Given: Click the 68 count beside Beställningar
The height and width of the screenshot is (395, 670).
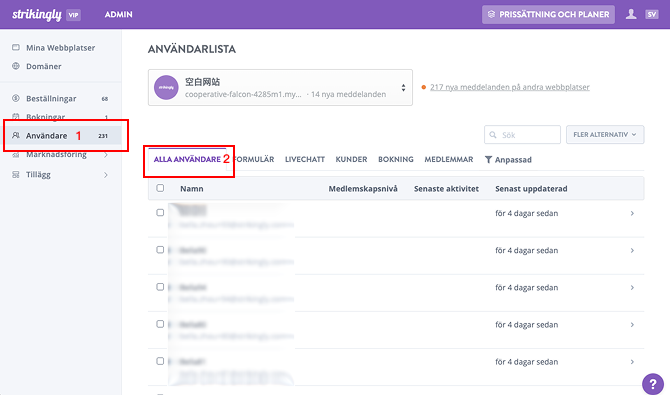Looking at the screenshot, I should point(105,99).
